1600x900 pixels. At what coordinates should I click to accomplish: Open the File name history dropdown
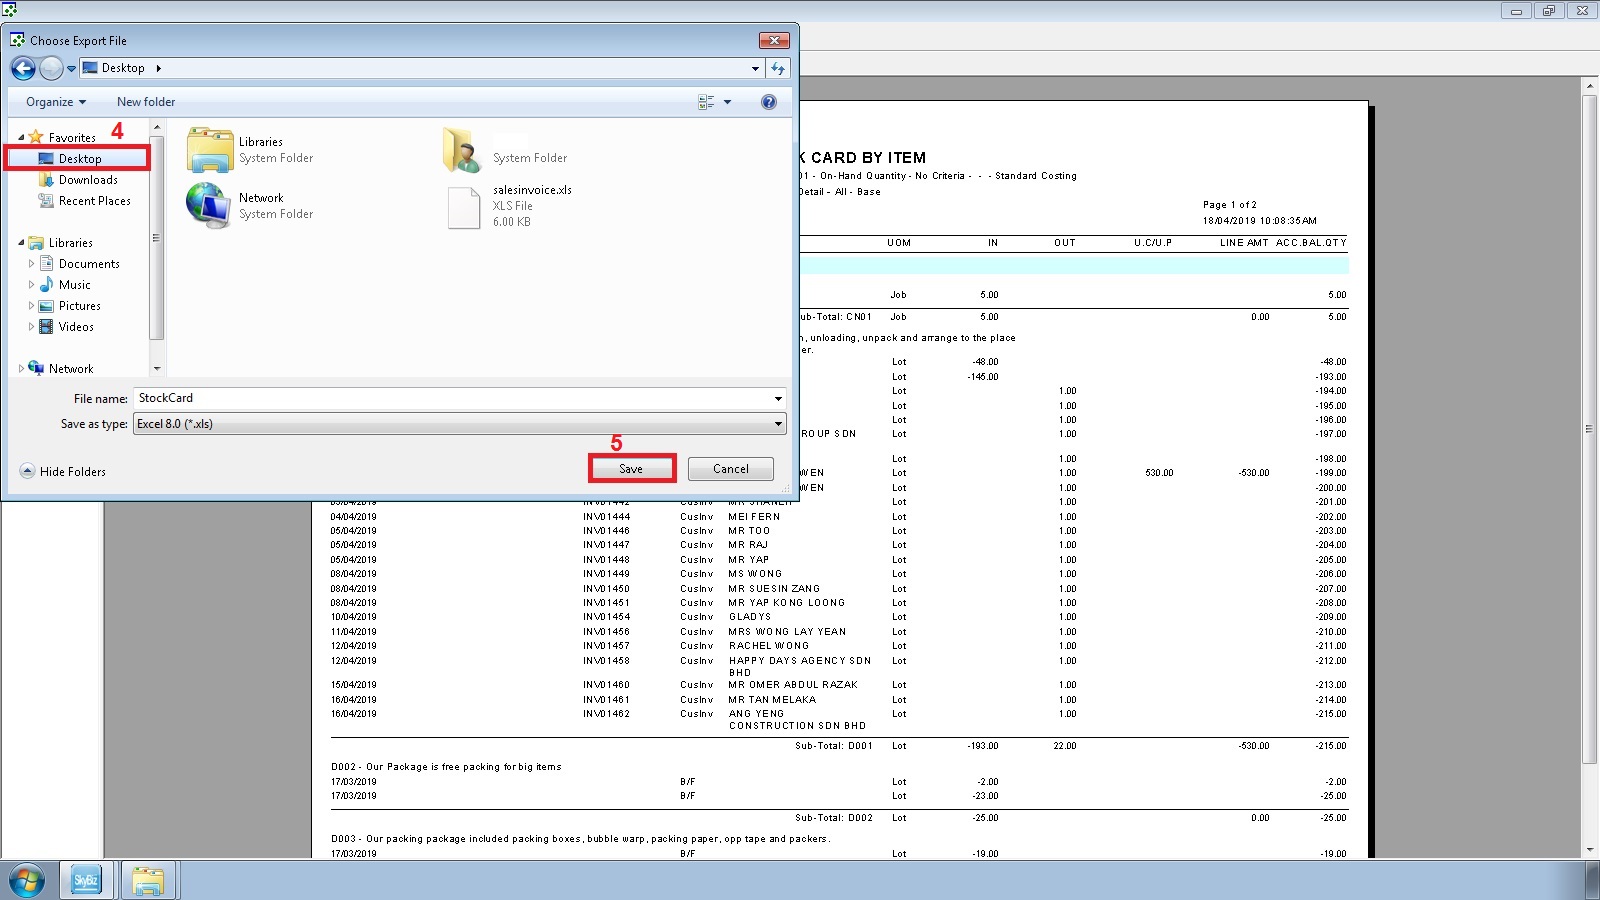(x=778, y=398)
